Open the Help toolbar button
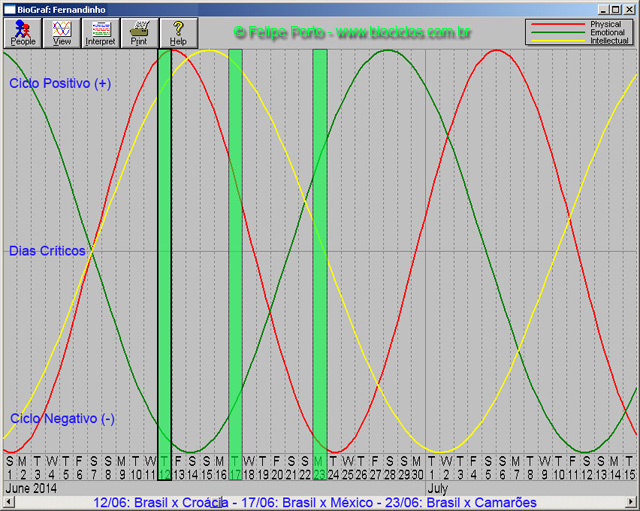The image size is (640, 511). point(178,33)
